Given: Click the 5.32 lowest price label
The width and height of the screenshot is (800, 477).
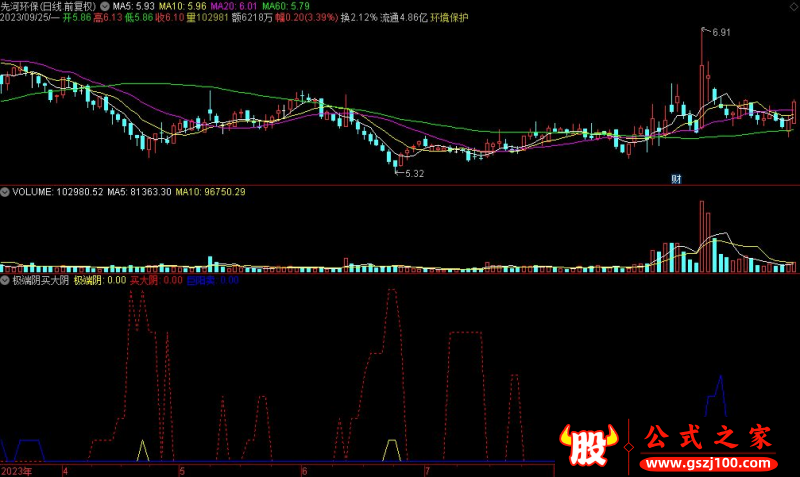Looking at the screenshot, I should tap(414, 174).
